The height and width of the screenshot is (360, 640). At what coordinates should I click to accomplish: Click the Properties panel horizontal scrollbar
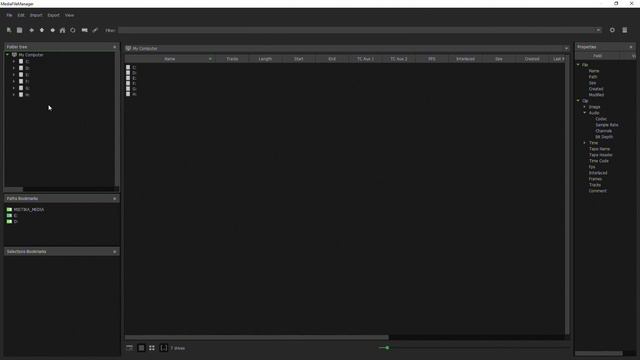coord(599,353)
